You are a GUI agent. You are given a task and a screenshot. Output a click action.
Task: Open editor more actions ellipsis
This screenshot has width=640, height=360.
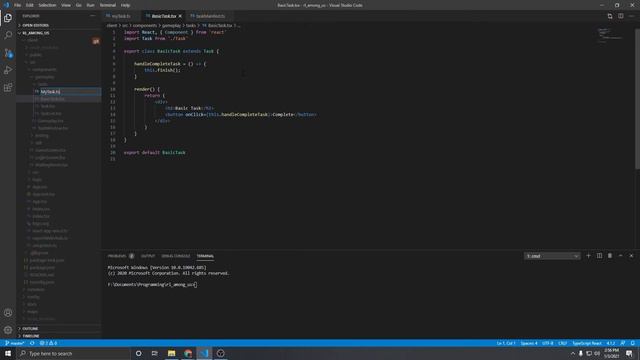coord(631,16)
